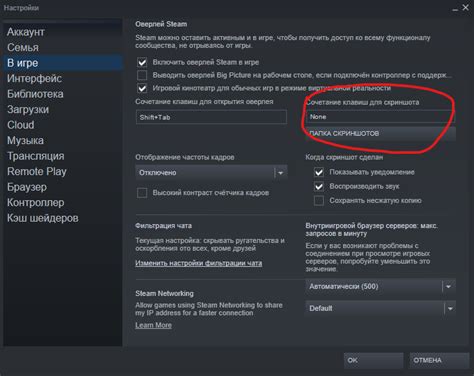The image size is (474, 376).
Task: Close the Настройки window
Action: point(465,7)
